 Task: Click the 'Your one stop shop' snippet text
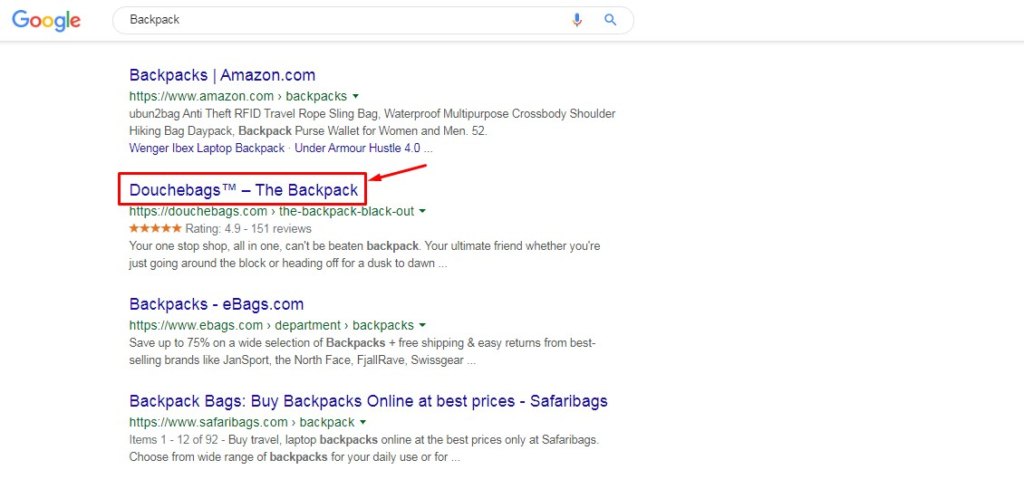364,255
